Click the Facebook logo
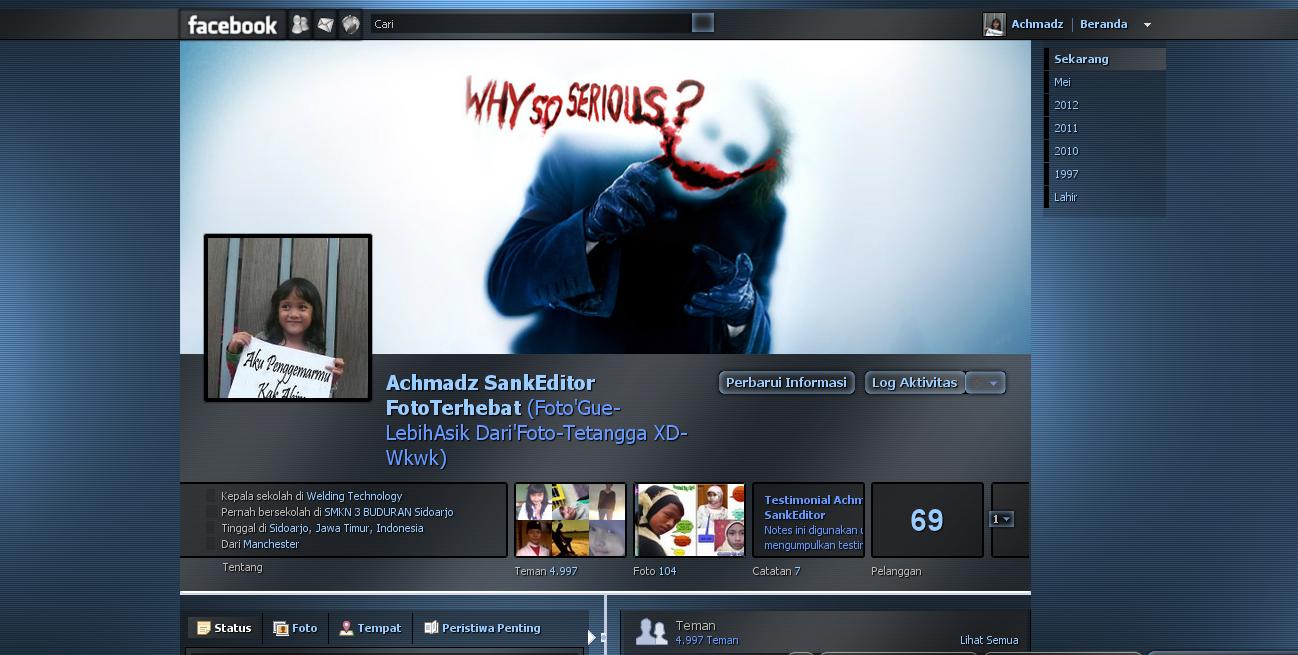Image resolution: width=1298 pixels, height=655 pixels. tap(232, 25)
